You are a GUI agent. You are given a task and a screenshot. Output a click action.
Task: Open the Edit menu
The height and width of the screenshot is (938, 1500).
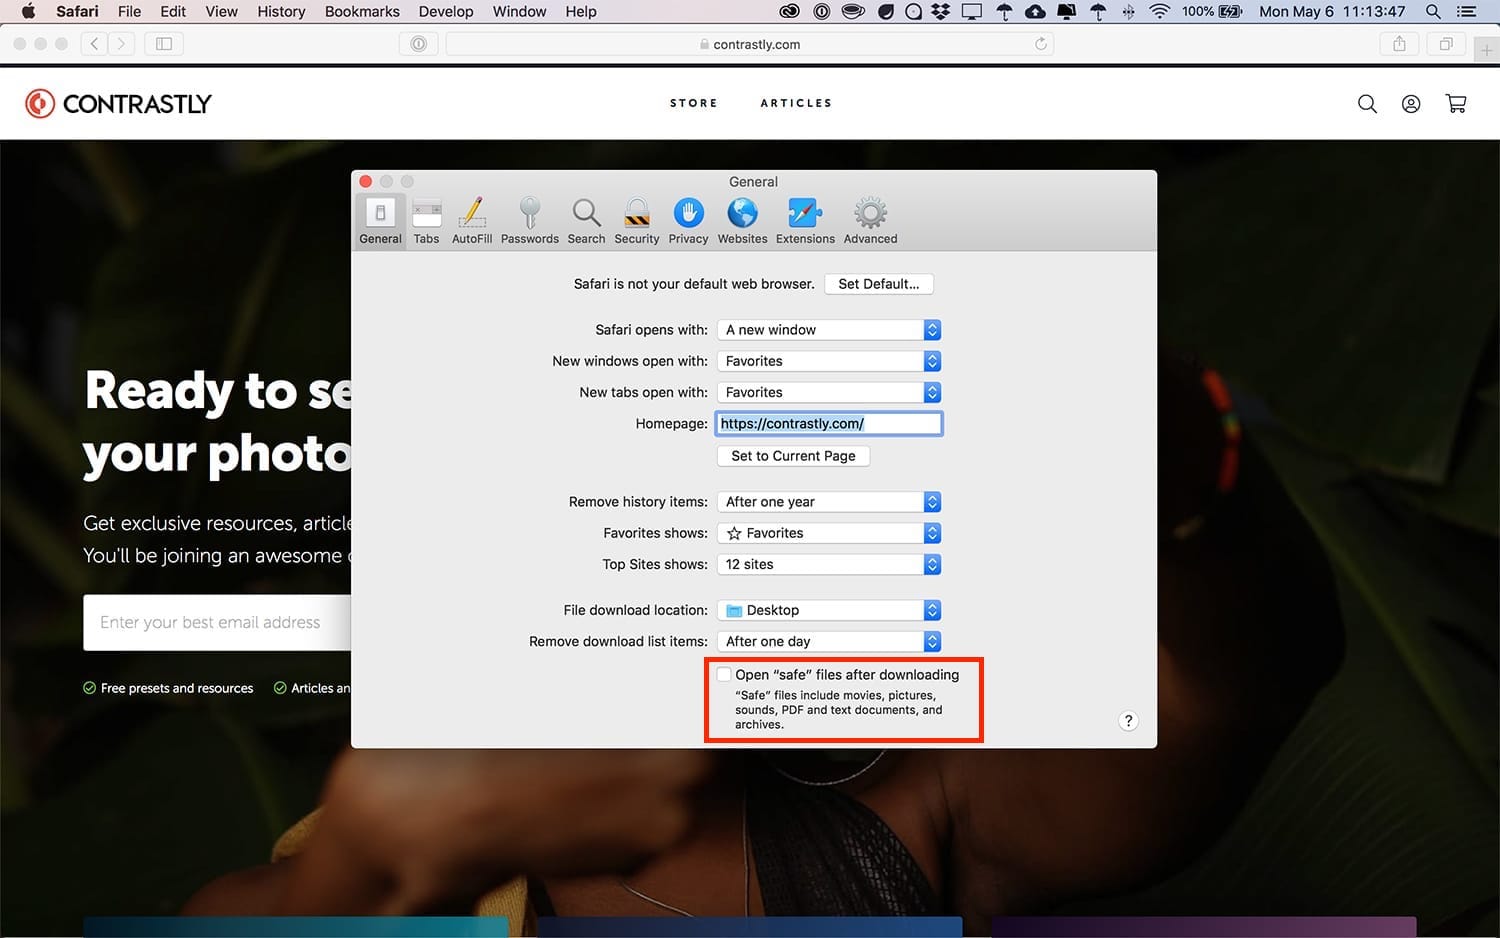tap(173, 11)
